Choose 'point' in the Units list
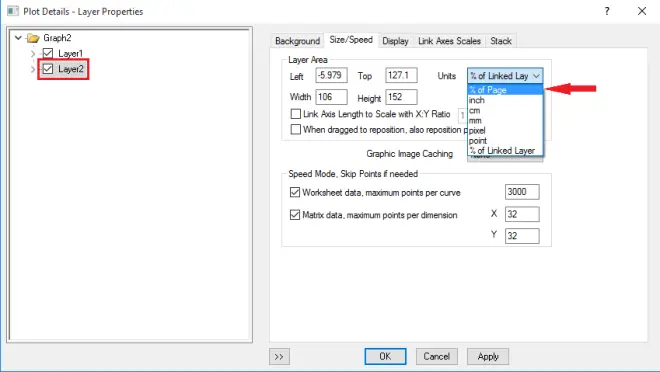 tap(505, 141)
